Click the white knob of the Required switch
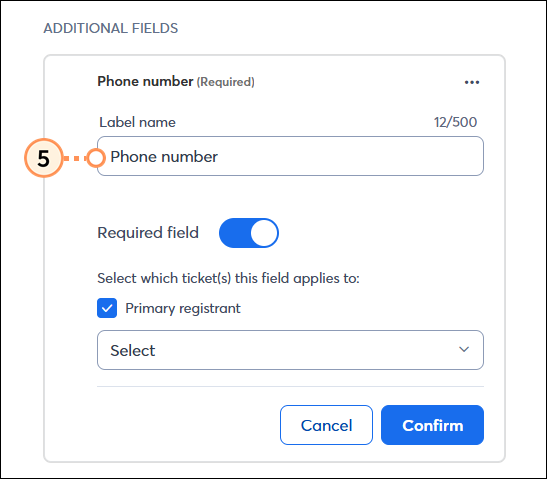The width and height of the screenshot is (547, 479). (x=264, y=233)
